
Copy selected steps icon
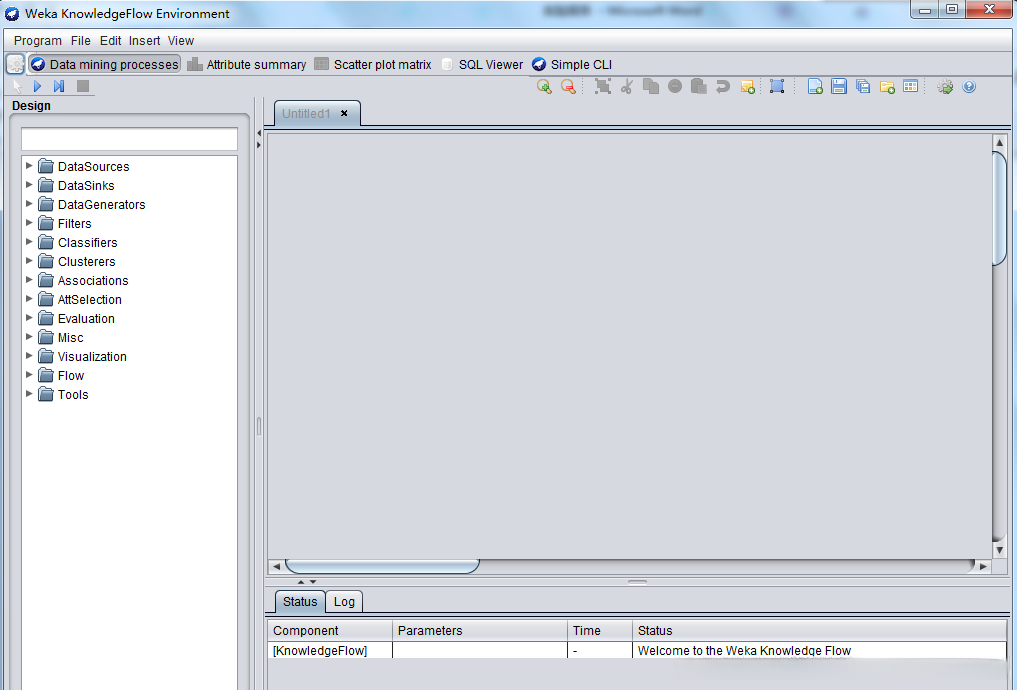click(x=651, y=86)
